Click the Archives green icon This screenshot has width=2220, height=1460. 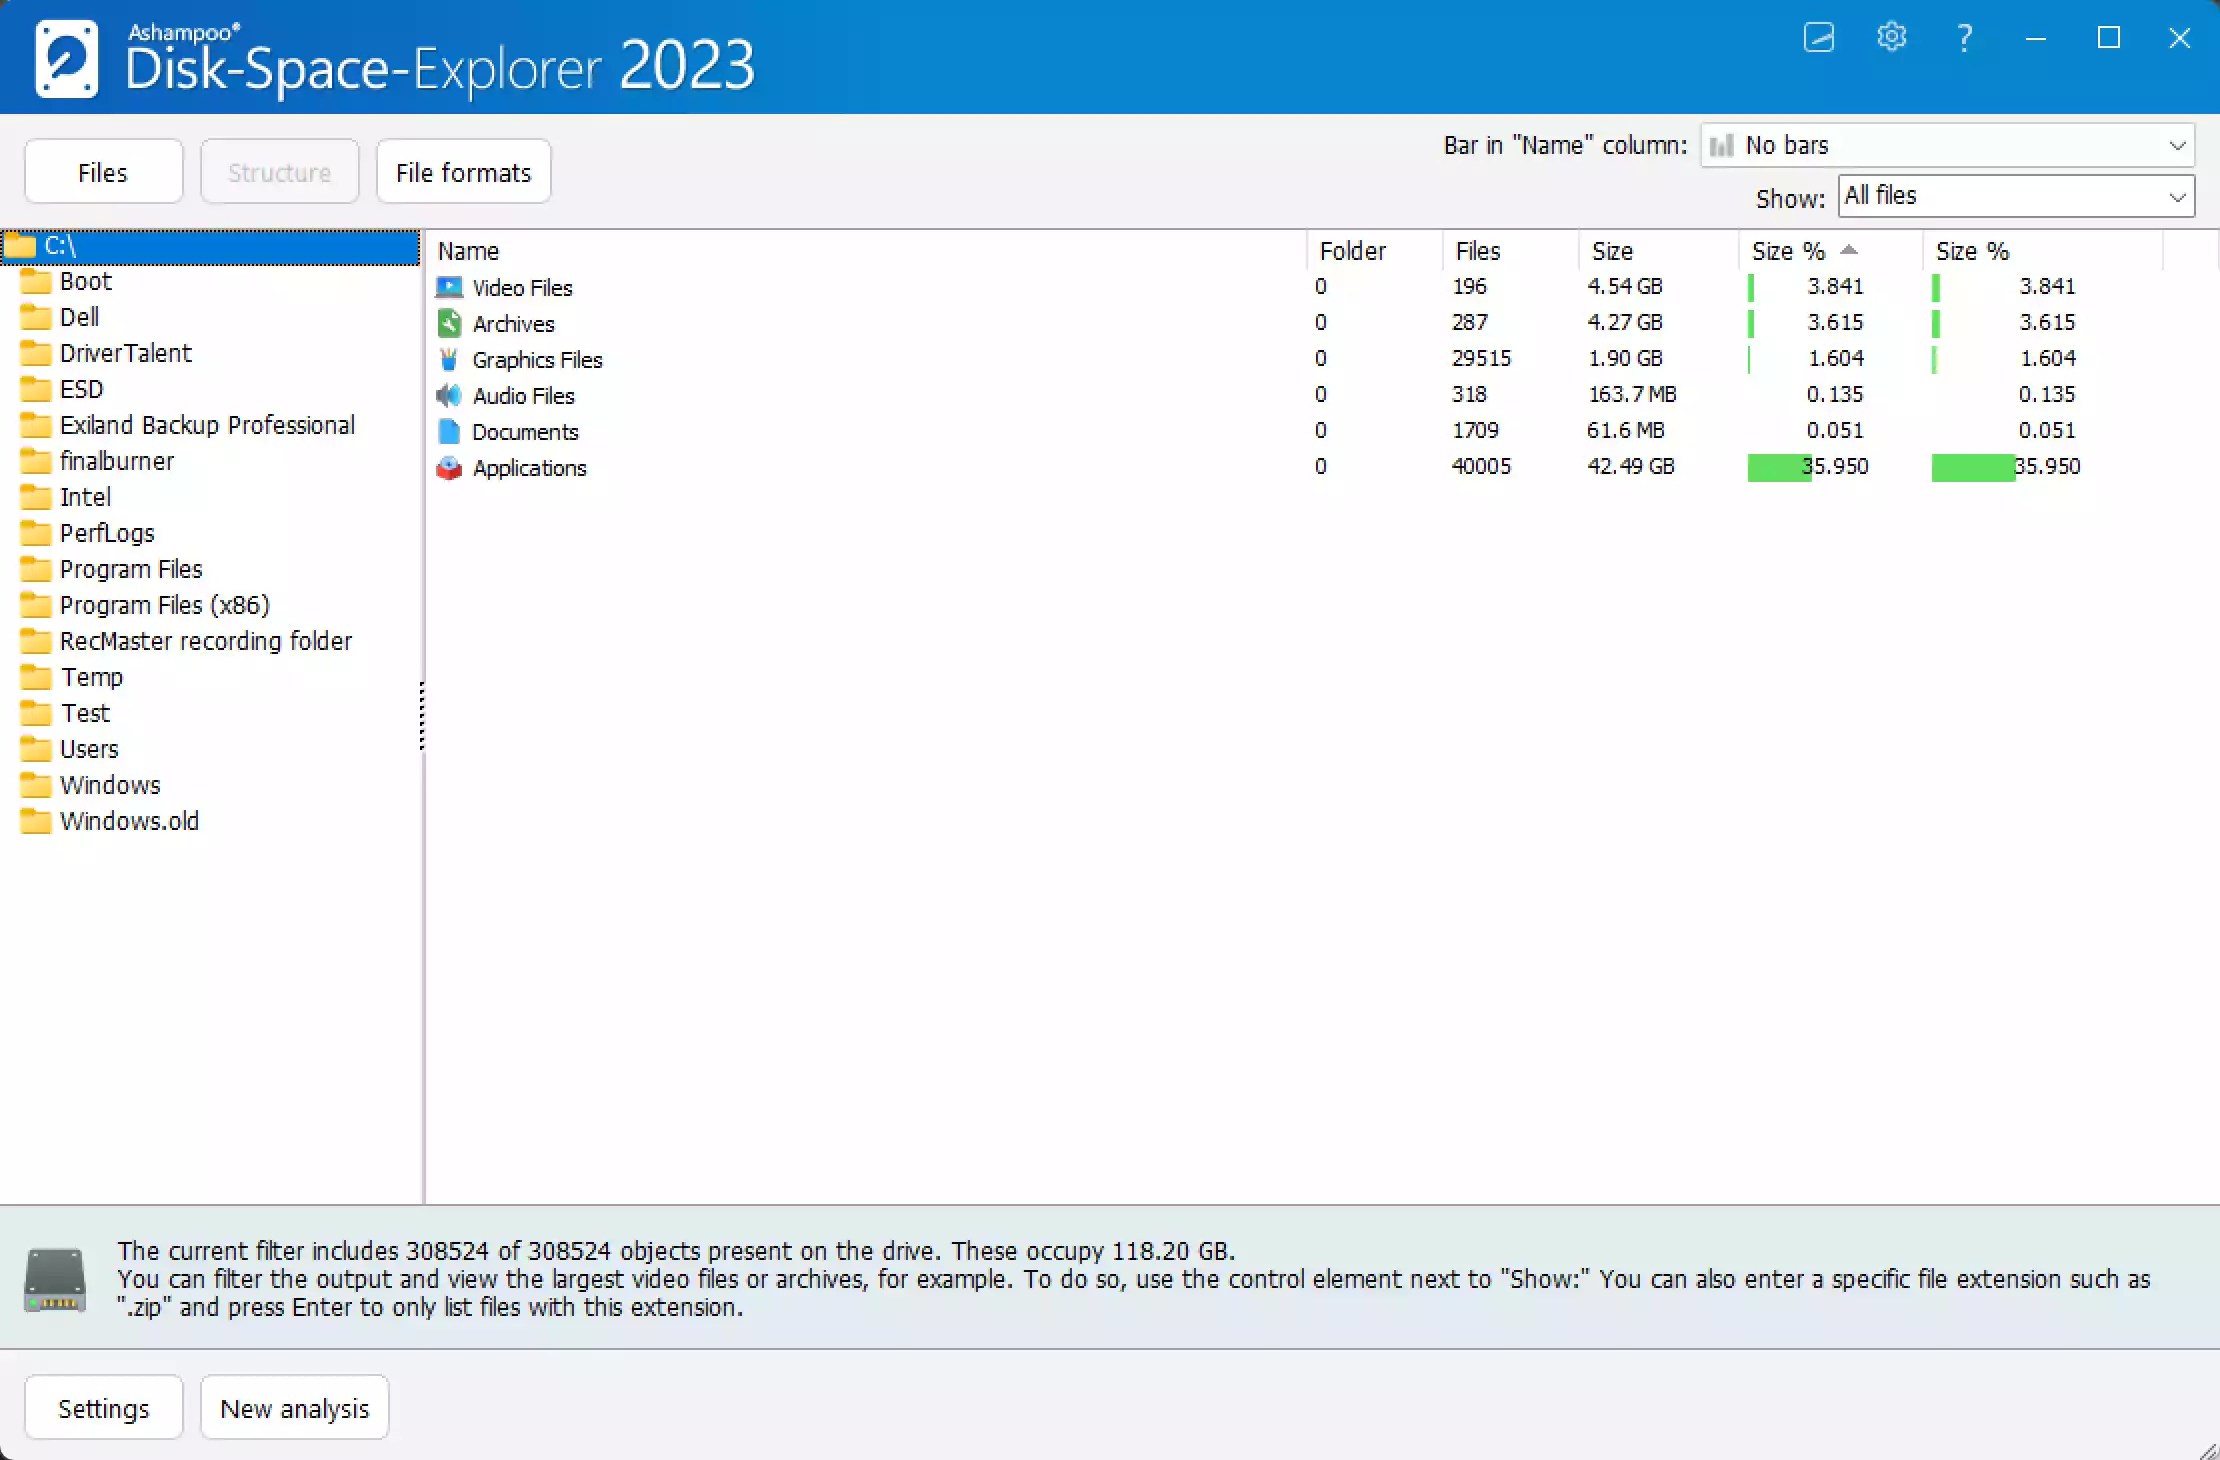[x=449, y=323]
